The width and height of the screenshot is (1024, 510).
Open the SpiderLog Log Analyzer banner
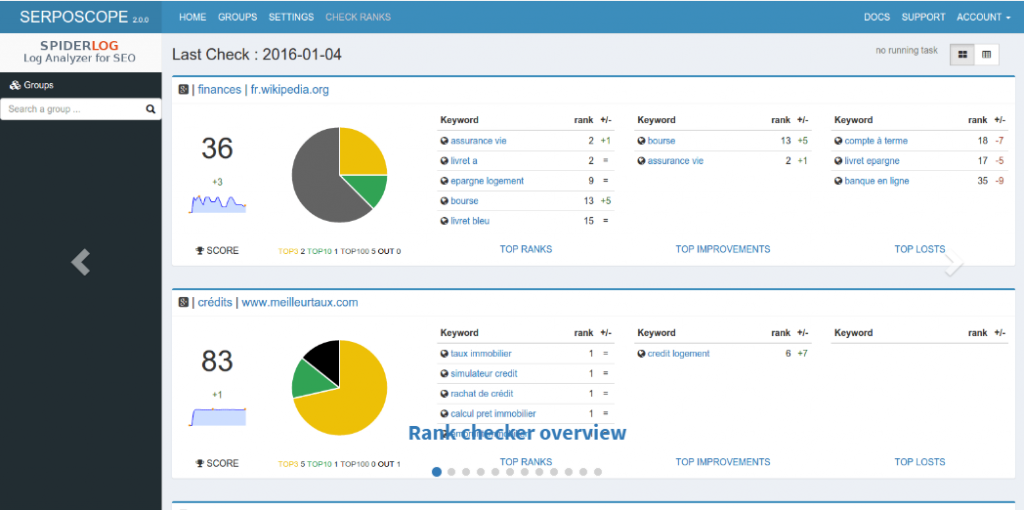80,52
